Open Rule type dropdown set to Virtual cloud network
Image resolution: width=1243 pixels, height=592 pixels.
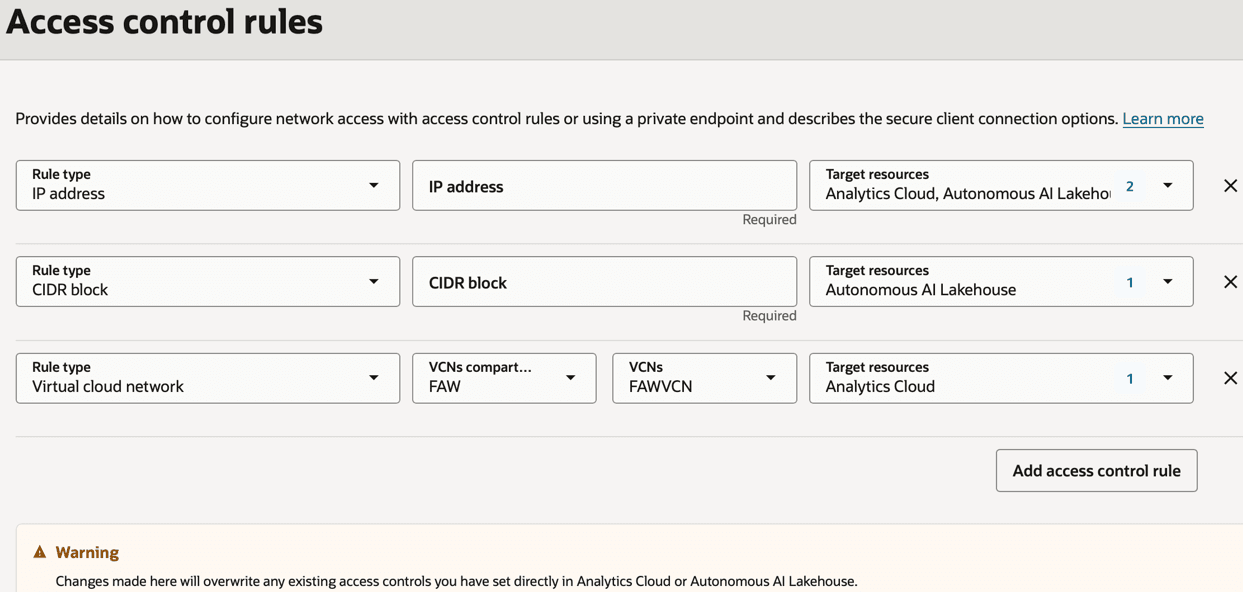tap(208, 378)
